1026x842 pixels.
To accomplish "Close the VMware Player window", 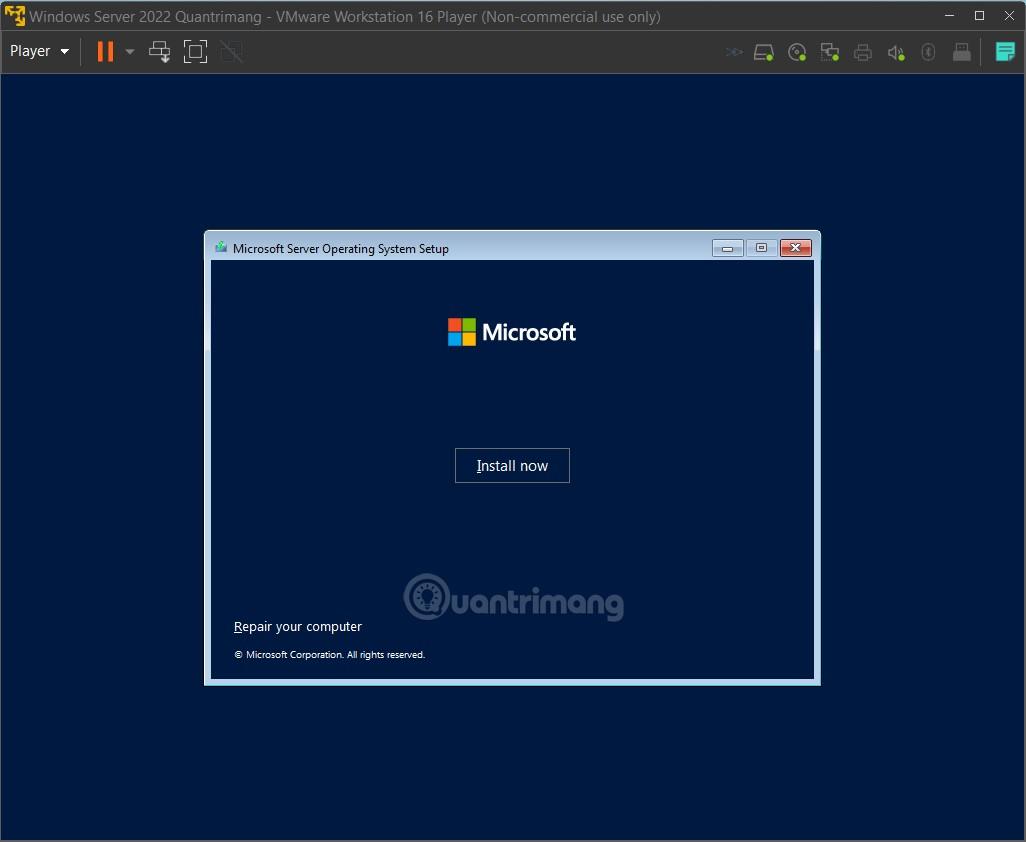I will coord(1010,16).
